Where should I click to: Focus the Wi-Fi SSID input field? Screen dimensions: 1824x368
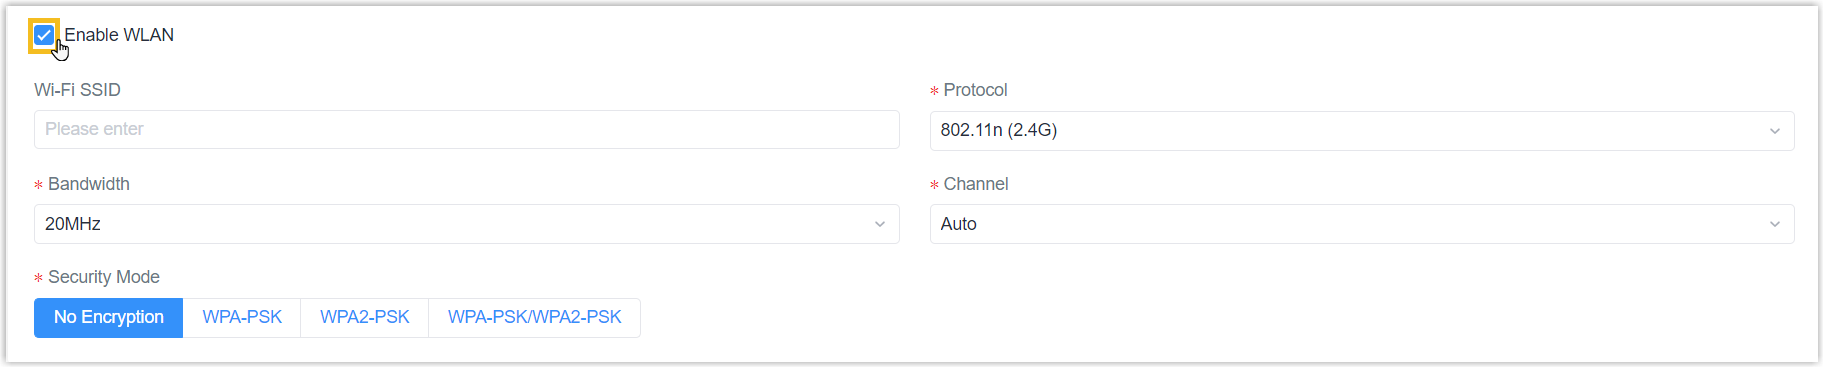coord(467,130)
